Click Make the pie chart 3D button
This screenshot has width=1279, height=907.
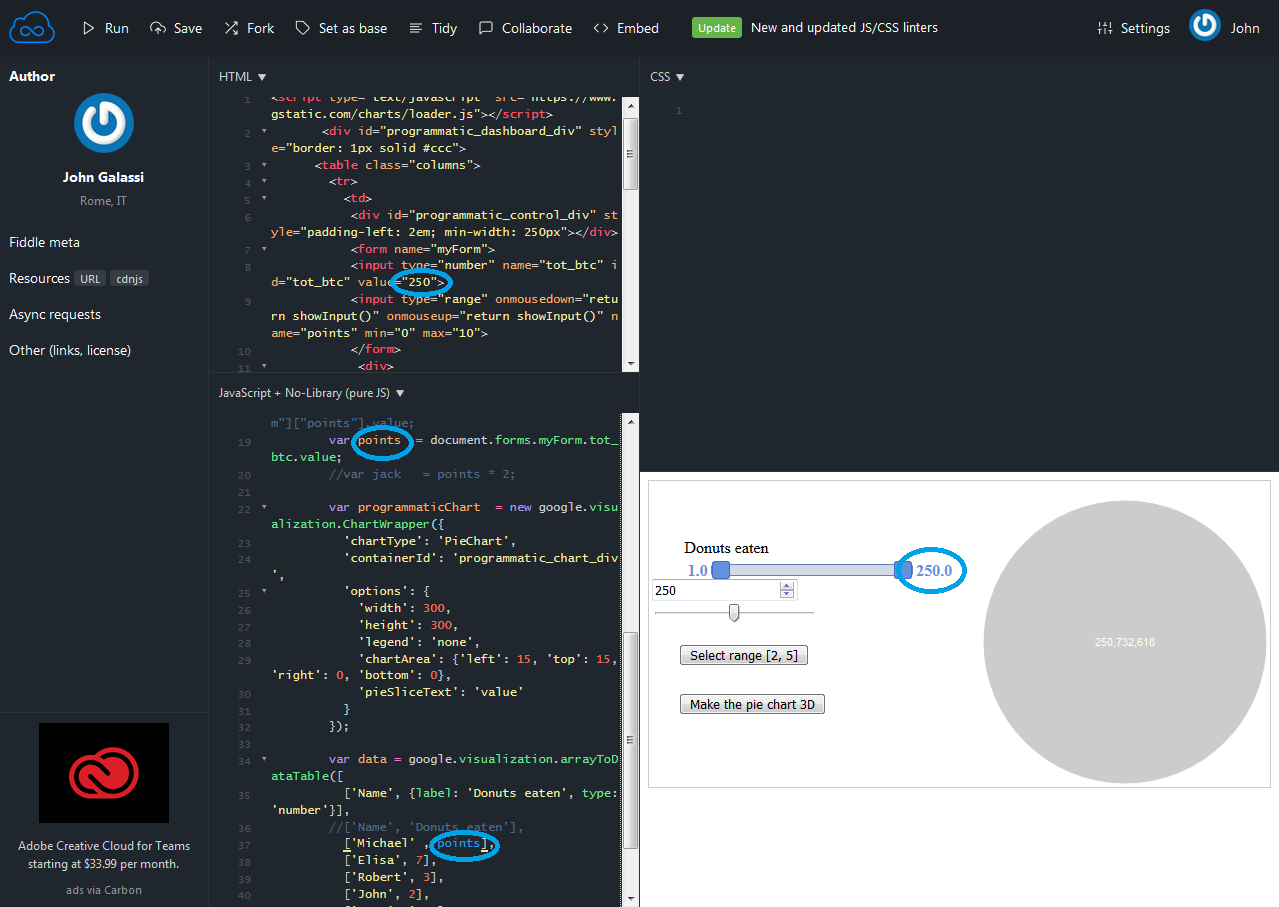[x=752, y=705]
